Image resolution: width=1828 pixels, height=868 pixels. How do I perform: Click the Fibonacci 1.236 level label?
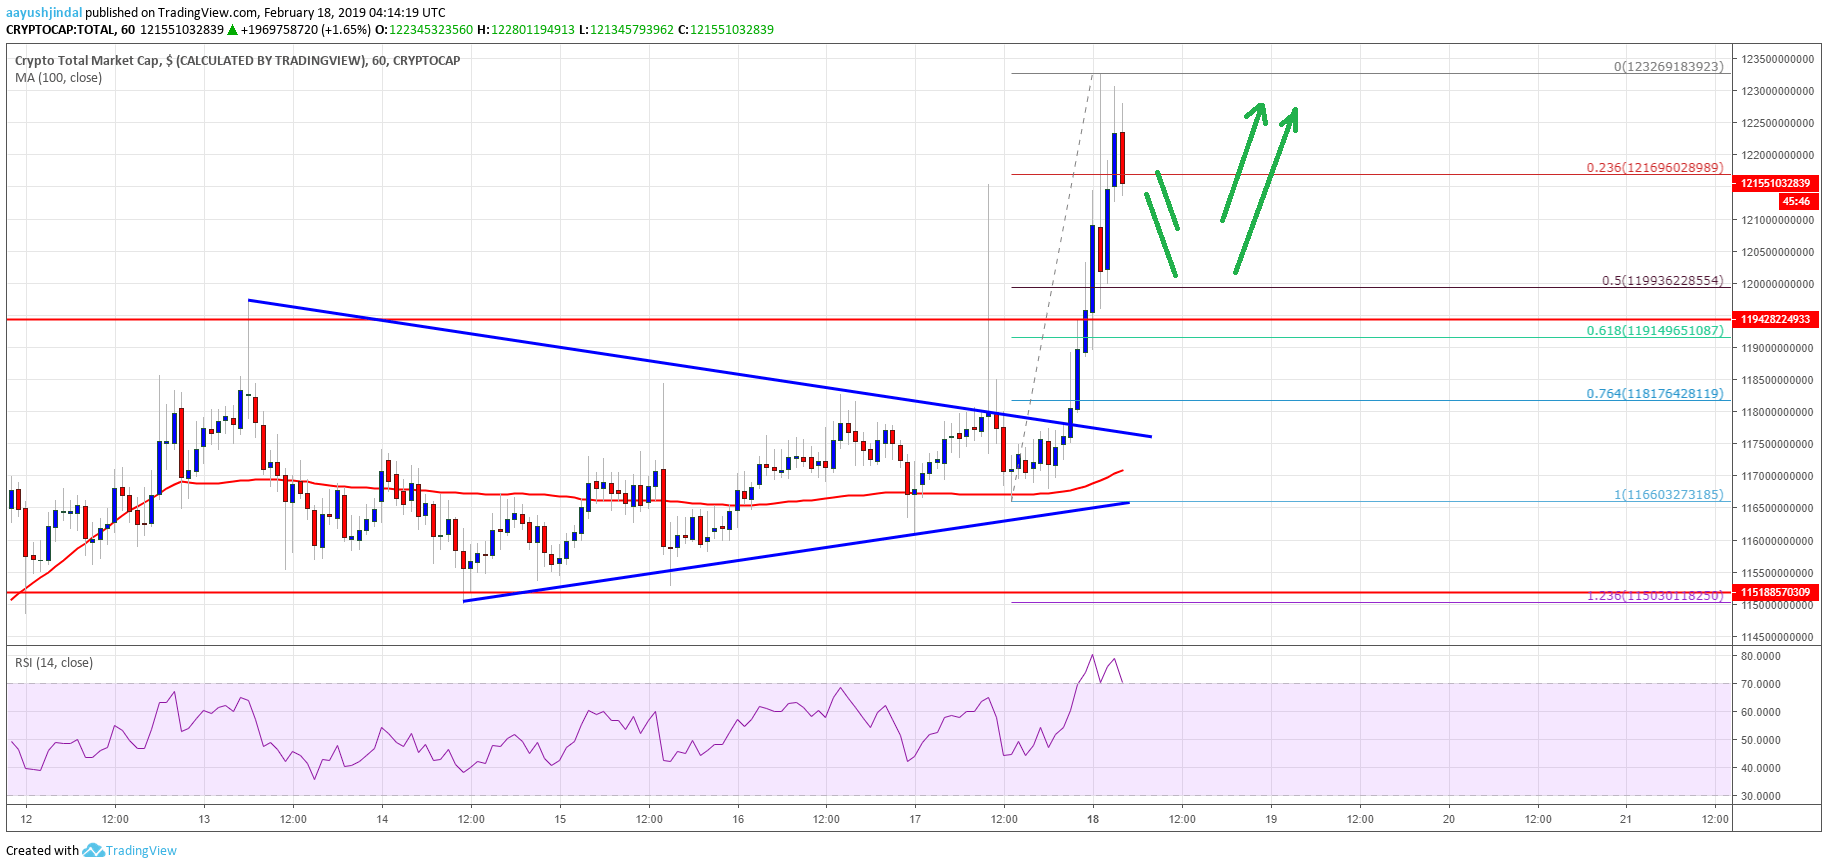click(1655, 595)
